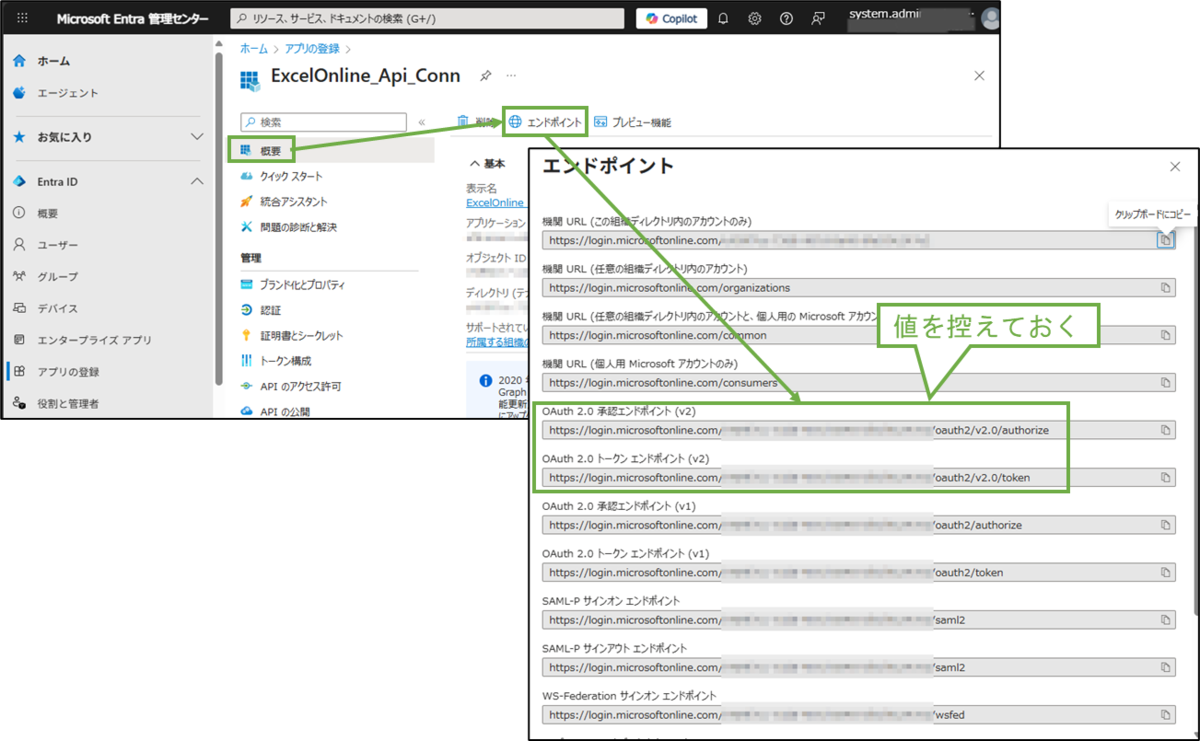
Task: Click the エンドポイント toolbar button
Action: pos(545,122)
